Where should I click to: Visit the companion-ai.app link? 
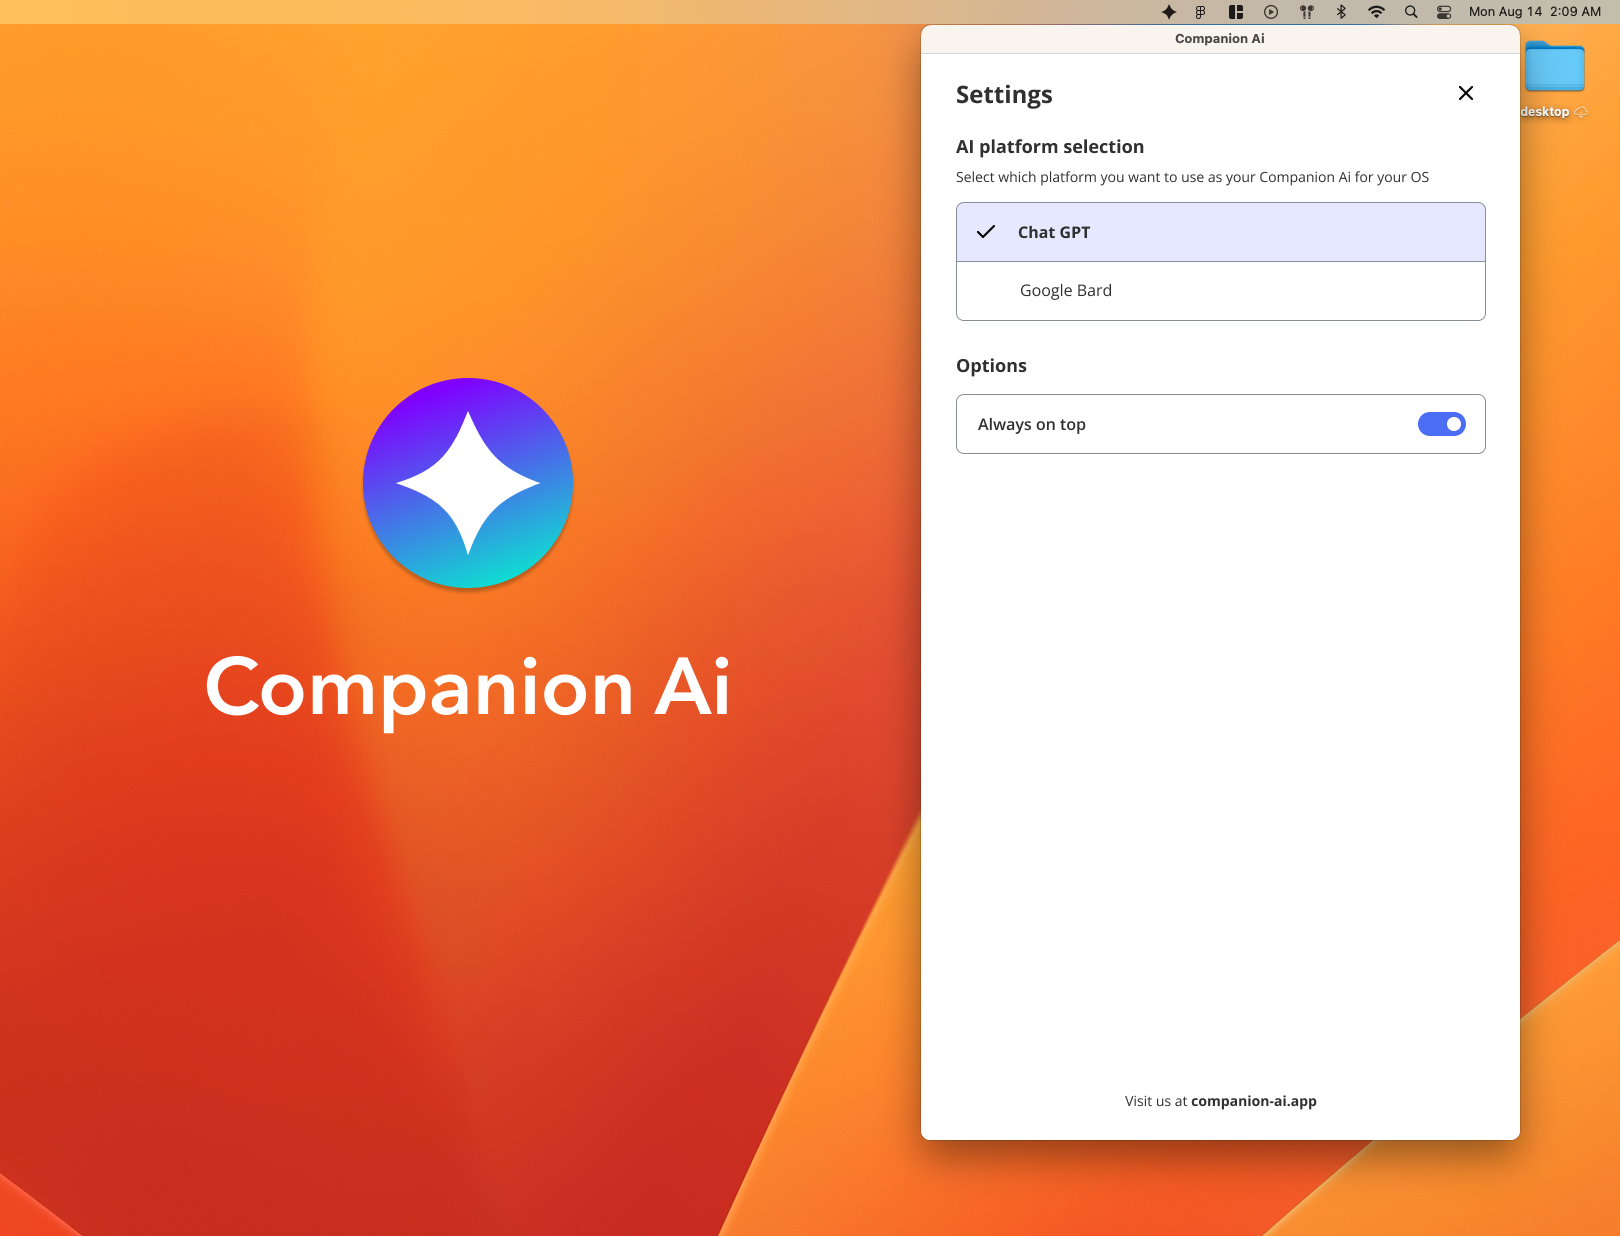point(1254,1101)
